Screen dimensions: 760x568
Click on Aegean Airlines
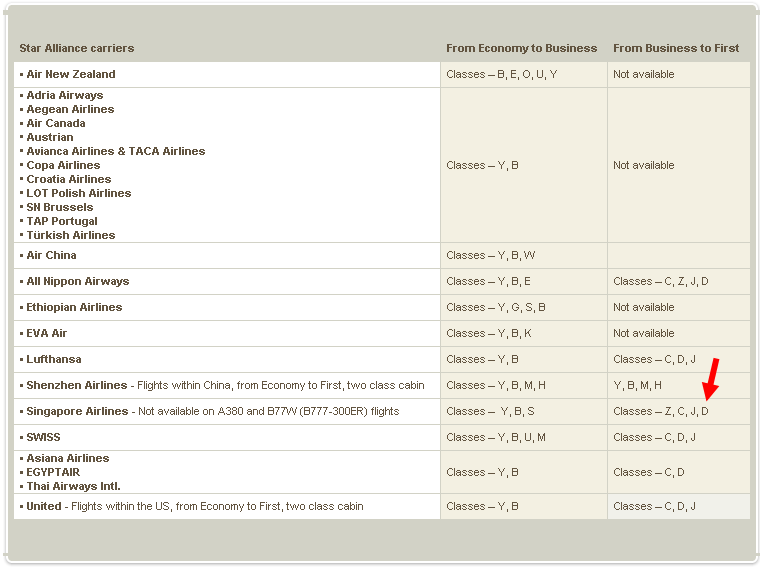pyautogui.click(x=70, y=109)
